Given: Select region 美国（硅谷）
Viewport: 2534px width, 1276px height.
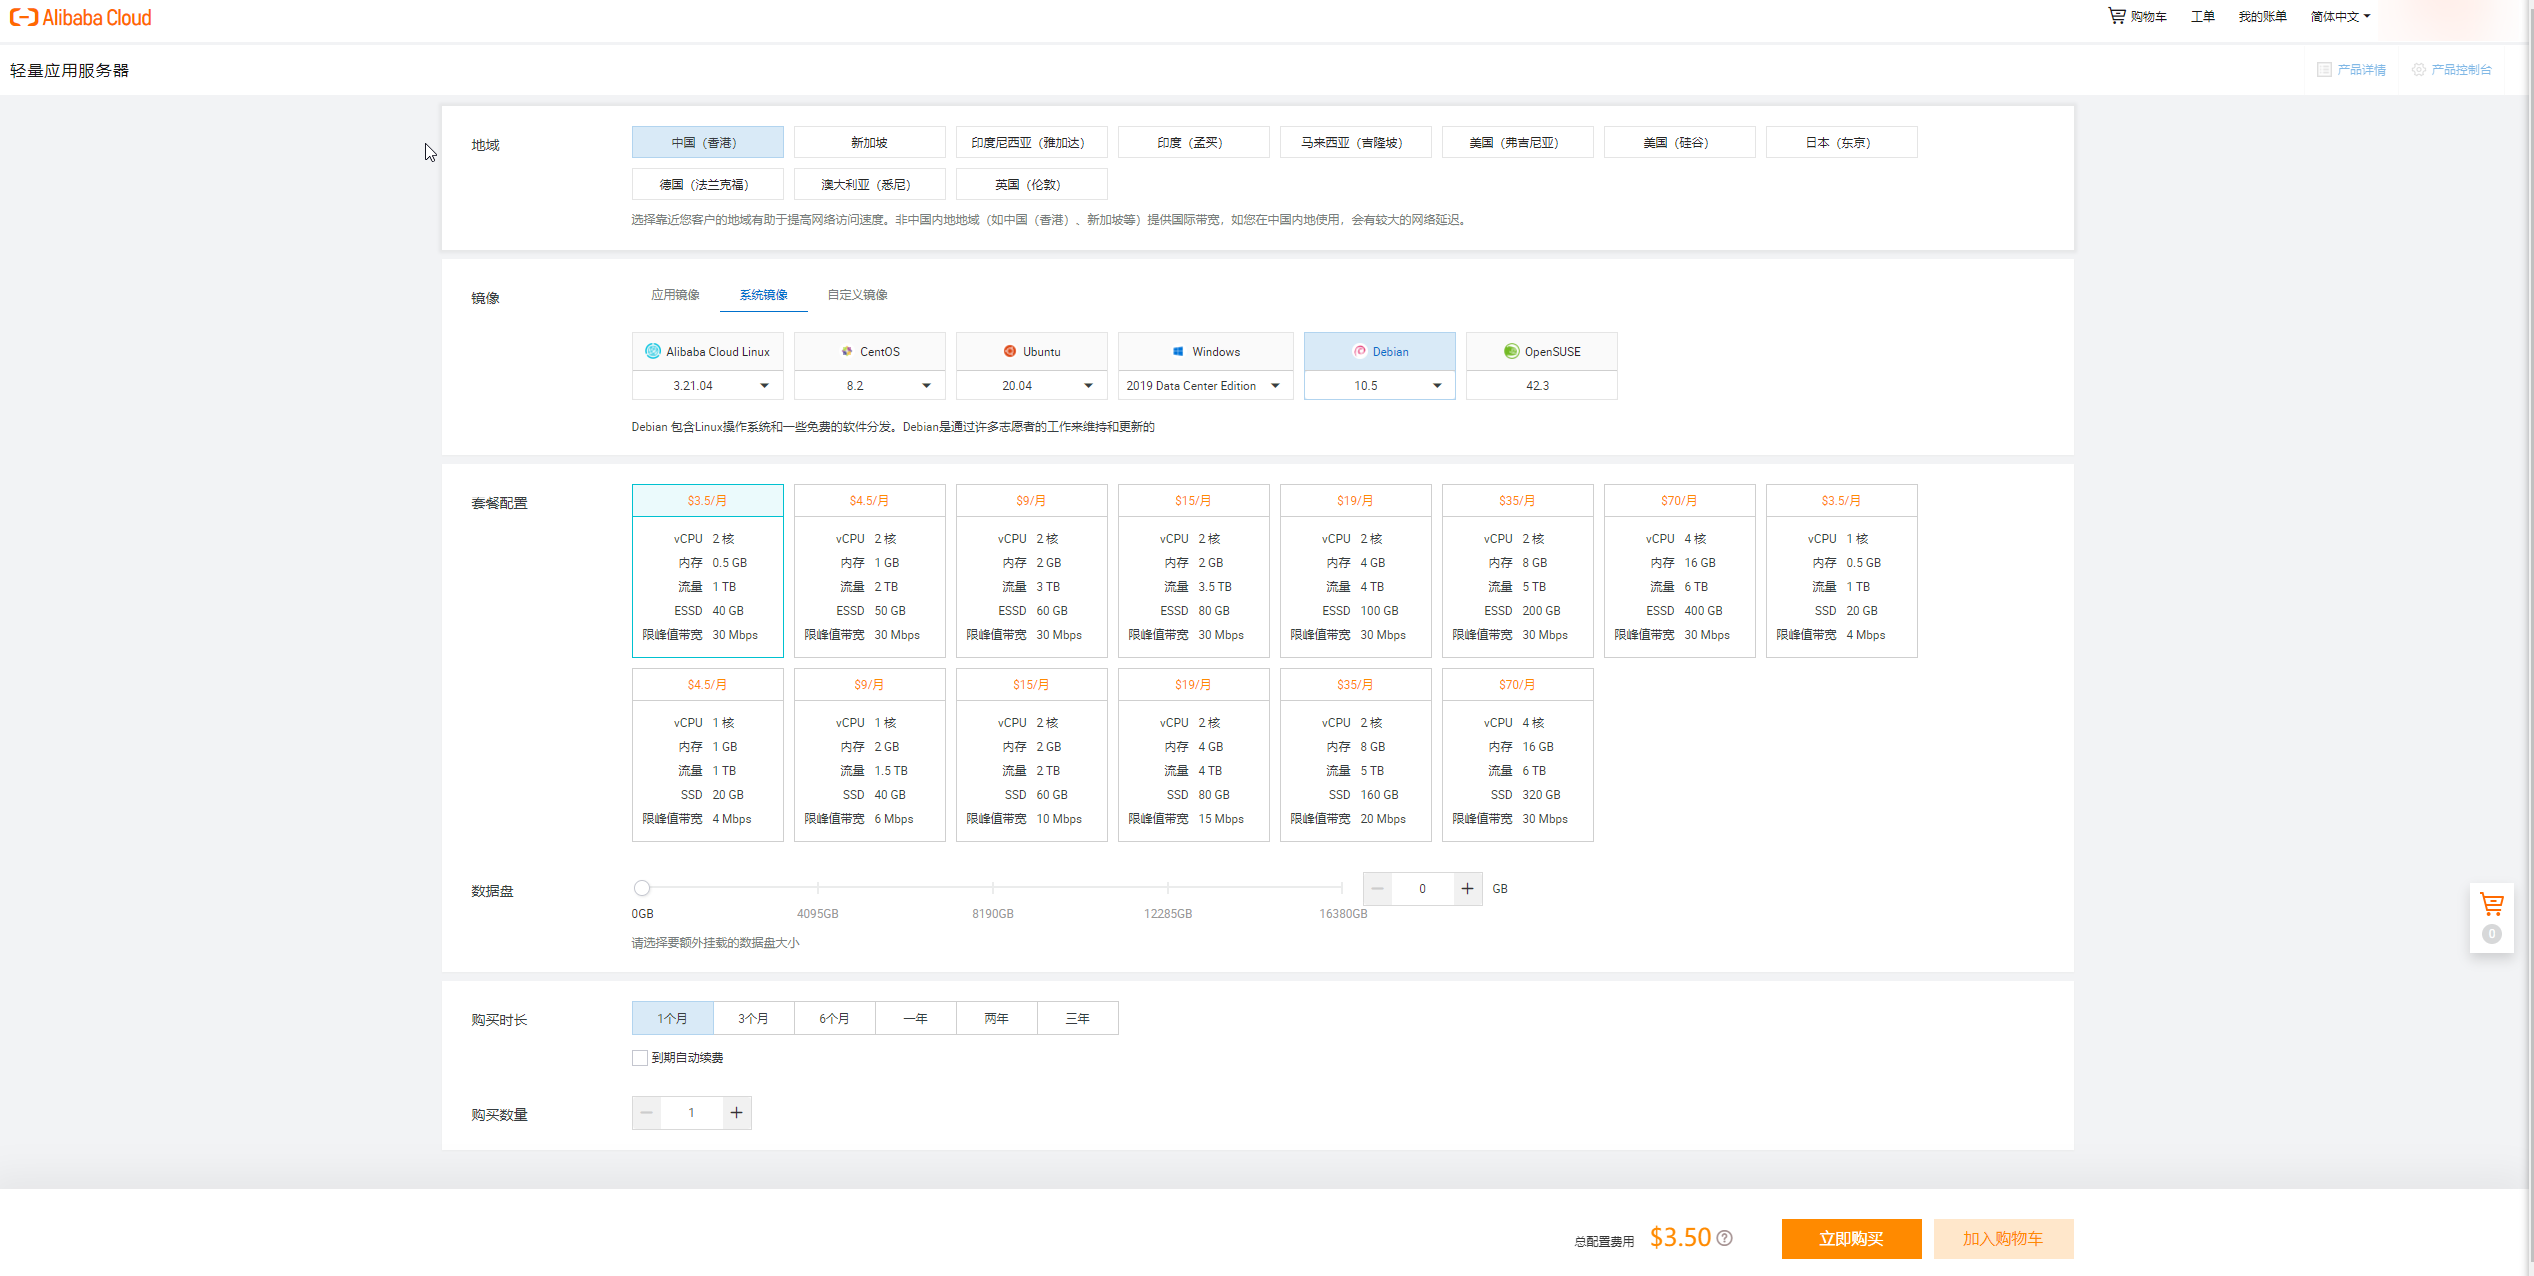Looking at the screenshot, I should (1679, 142).
